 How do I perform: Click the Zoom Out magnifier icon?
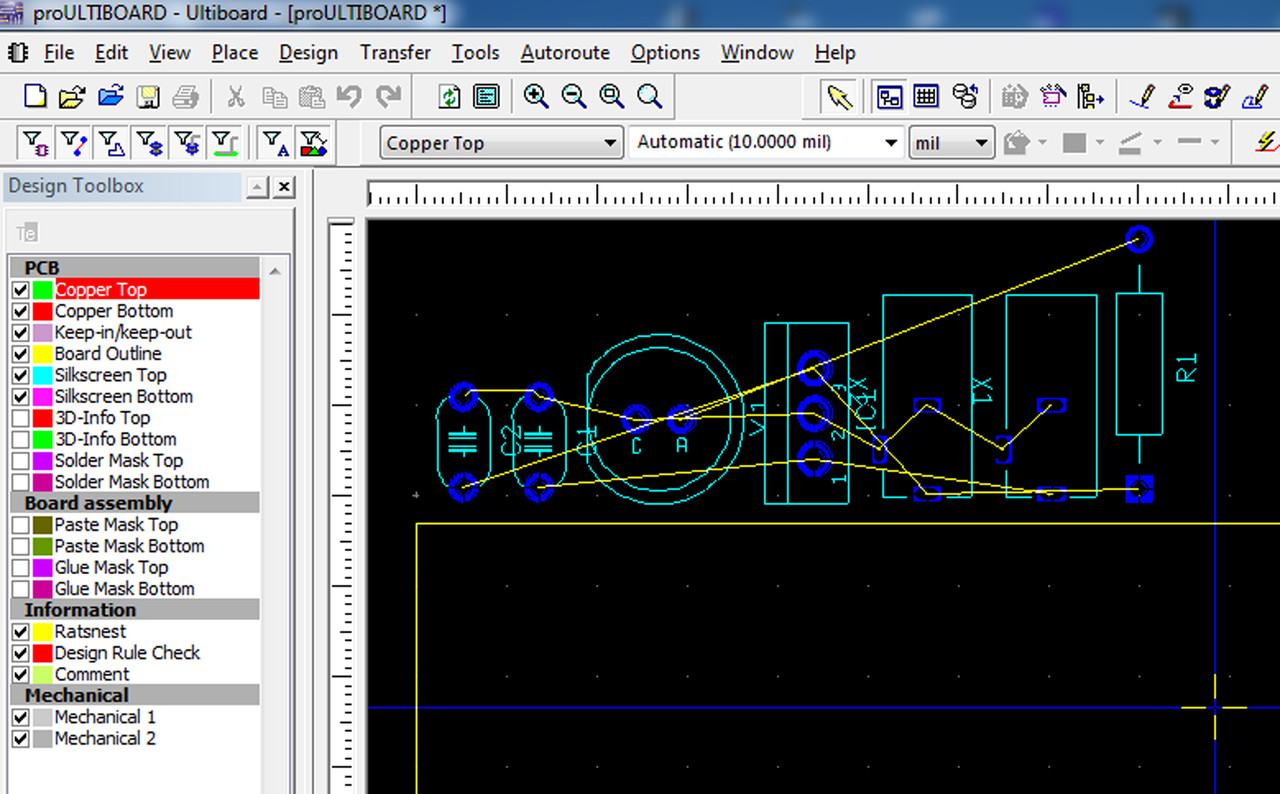coord(574,96)
